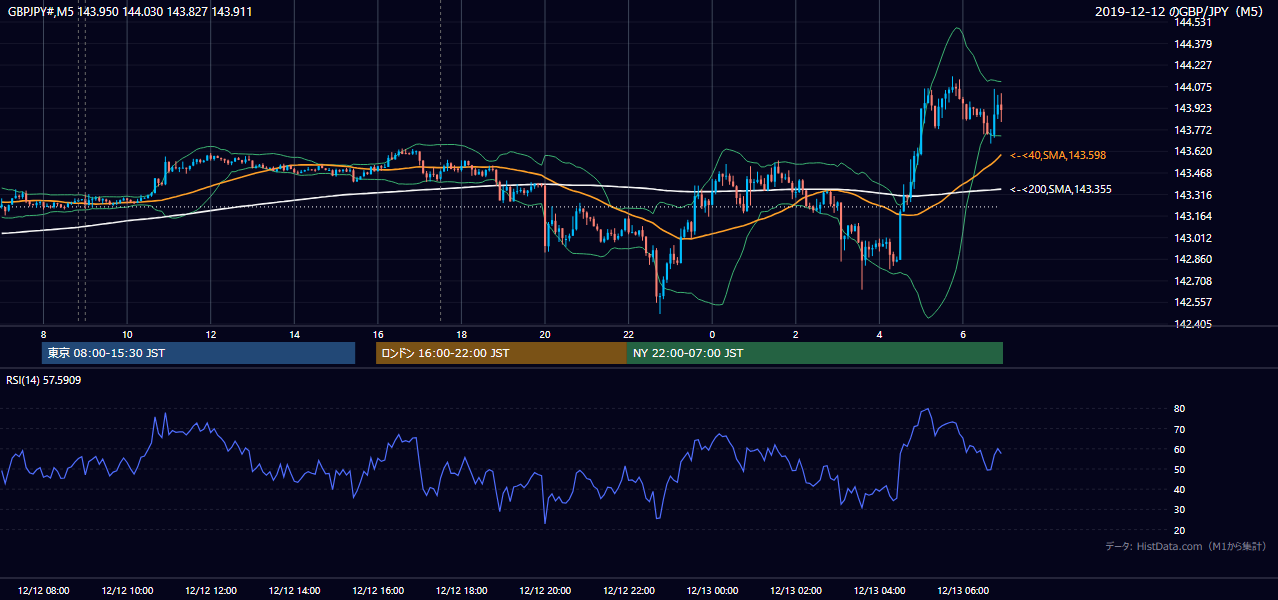
Task: Click price axis label 144.379
Action: tap(1194, 44)
